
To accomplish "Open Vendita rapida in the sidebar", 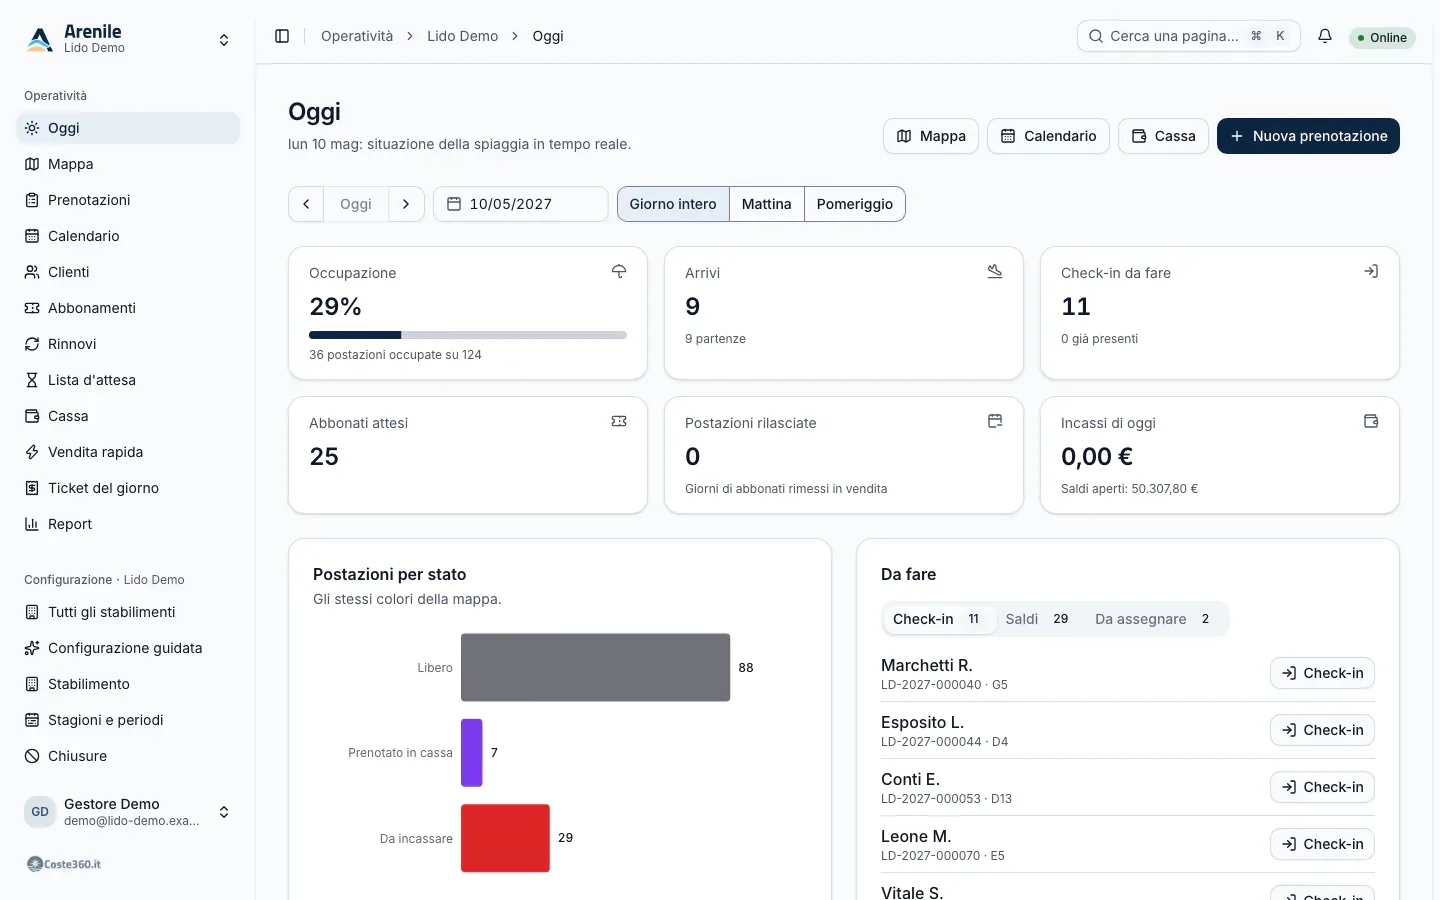I will point(128,452).
